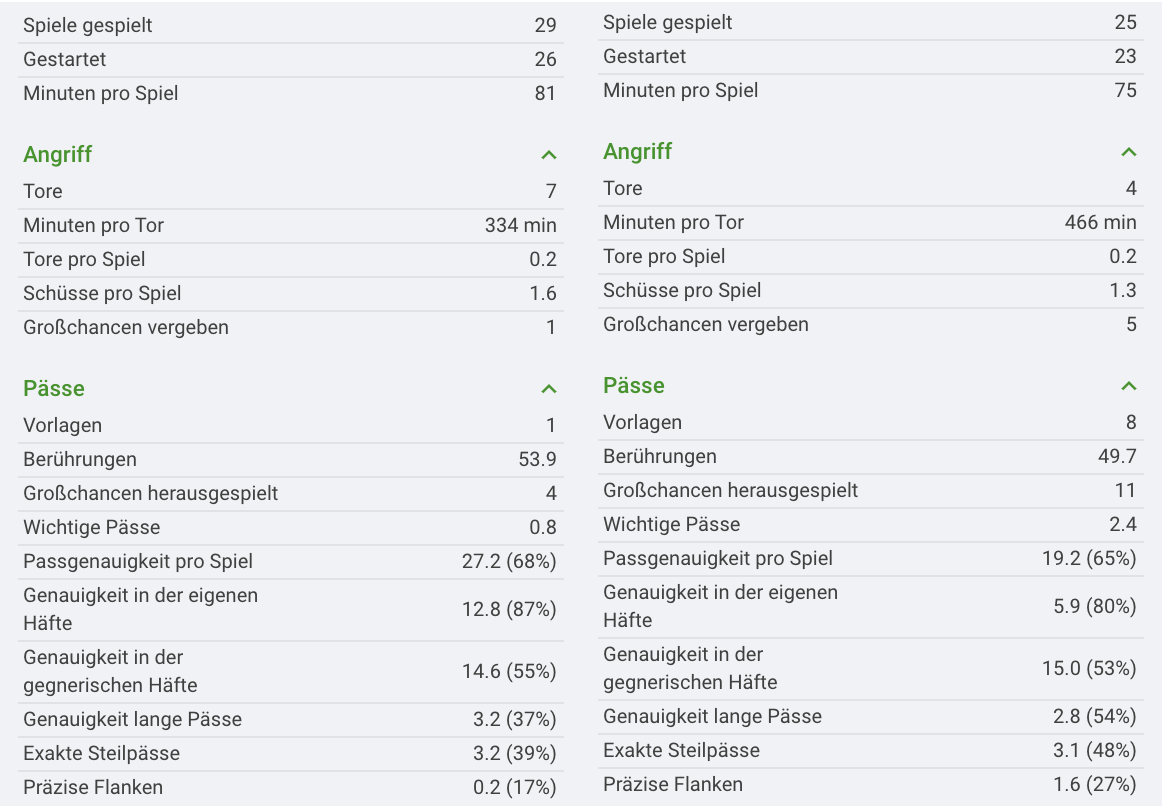Select right Vorlagen row showing 8
The height and width of the screenshot is (806, 1162).
click(871, 422)
